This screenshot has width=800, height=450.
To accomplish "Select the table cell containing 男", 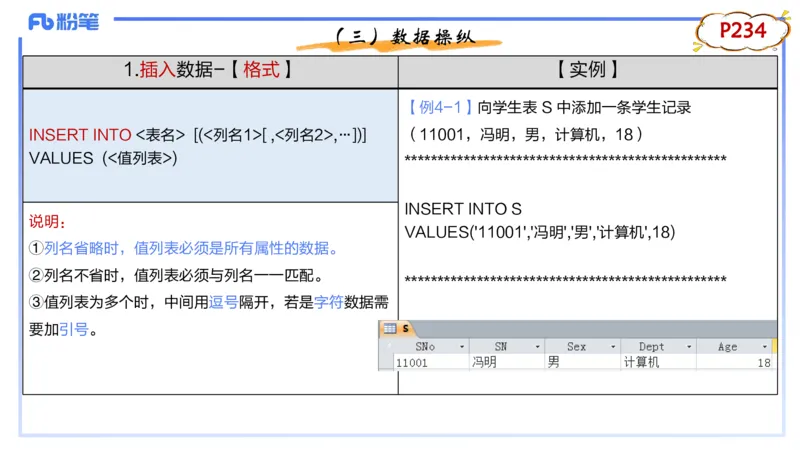I will pos(582,362).
